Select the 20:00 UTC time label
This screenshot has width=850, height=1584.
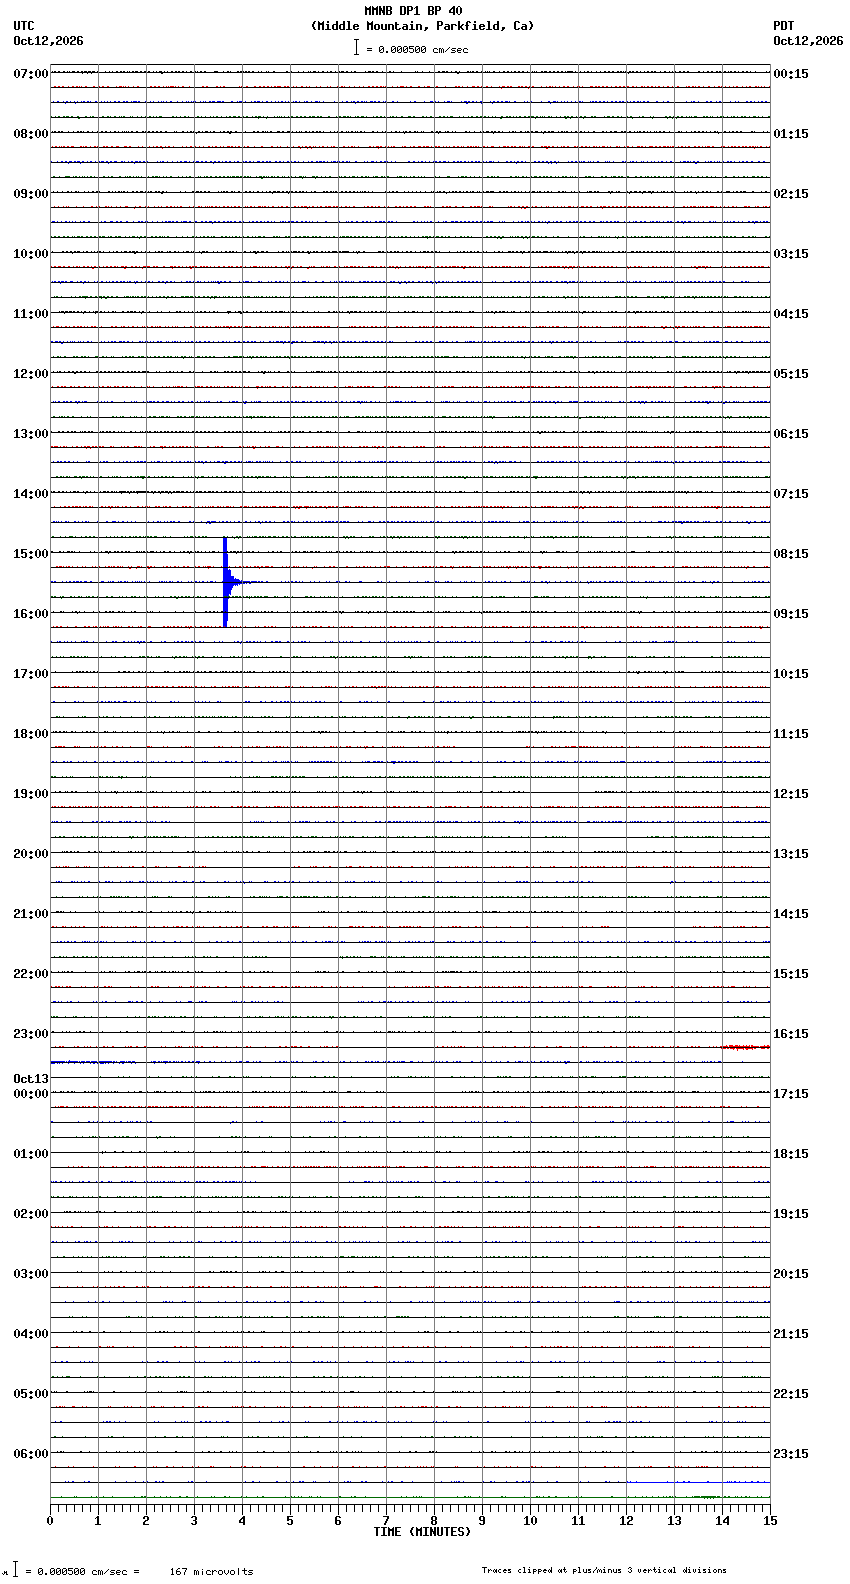click(31, 854)
